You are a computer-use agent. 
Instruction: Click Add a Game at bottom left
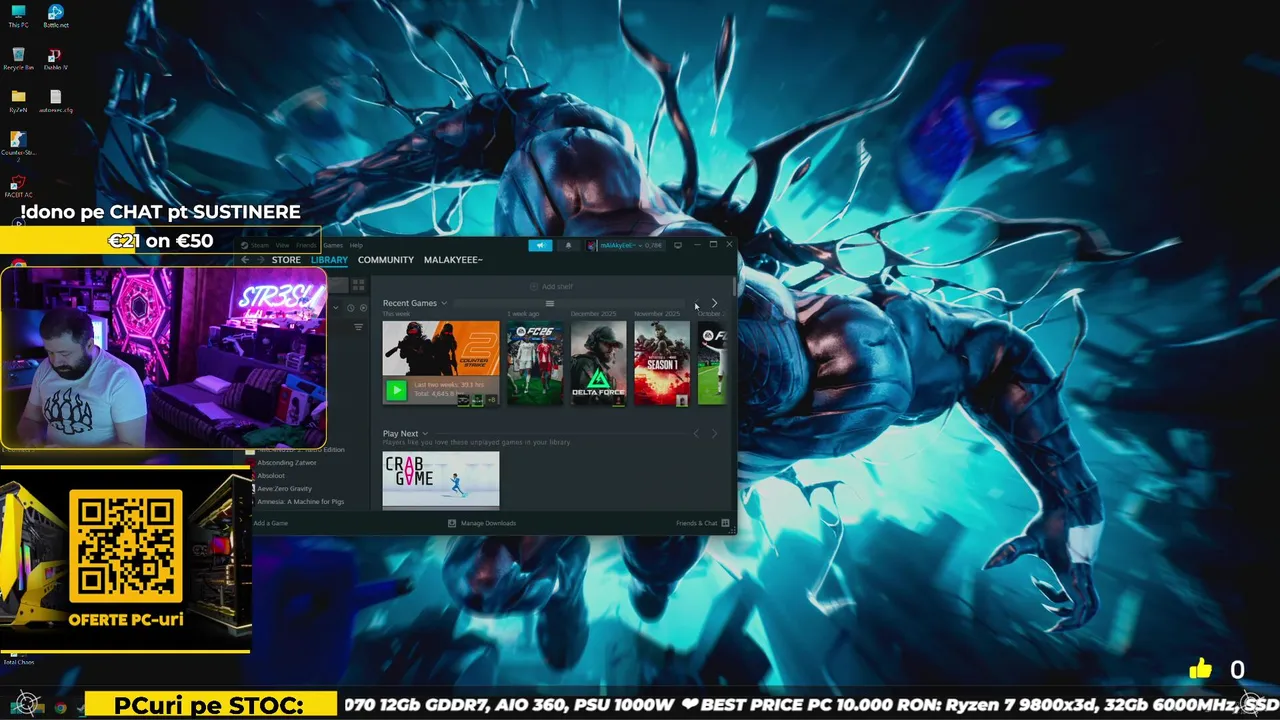[270, 523]
